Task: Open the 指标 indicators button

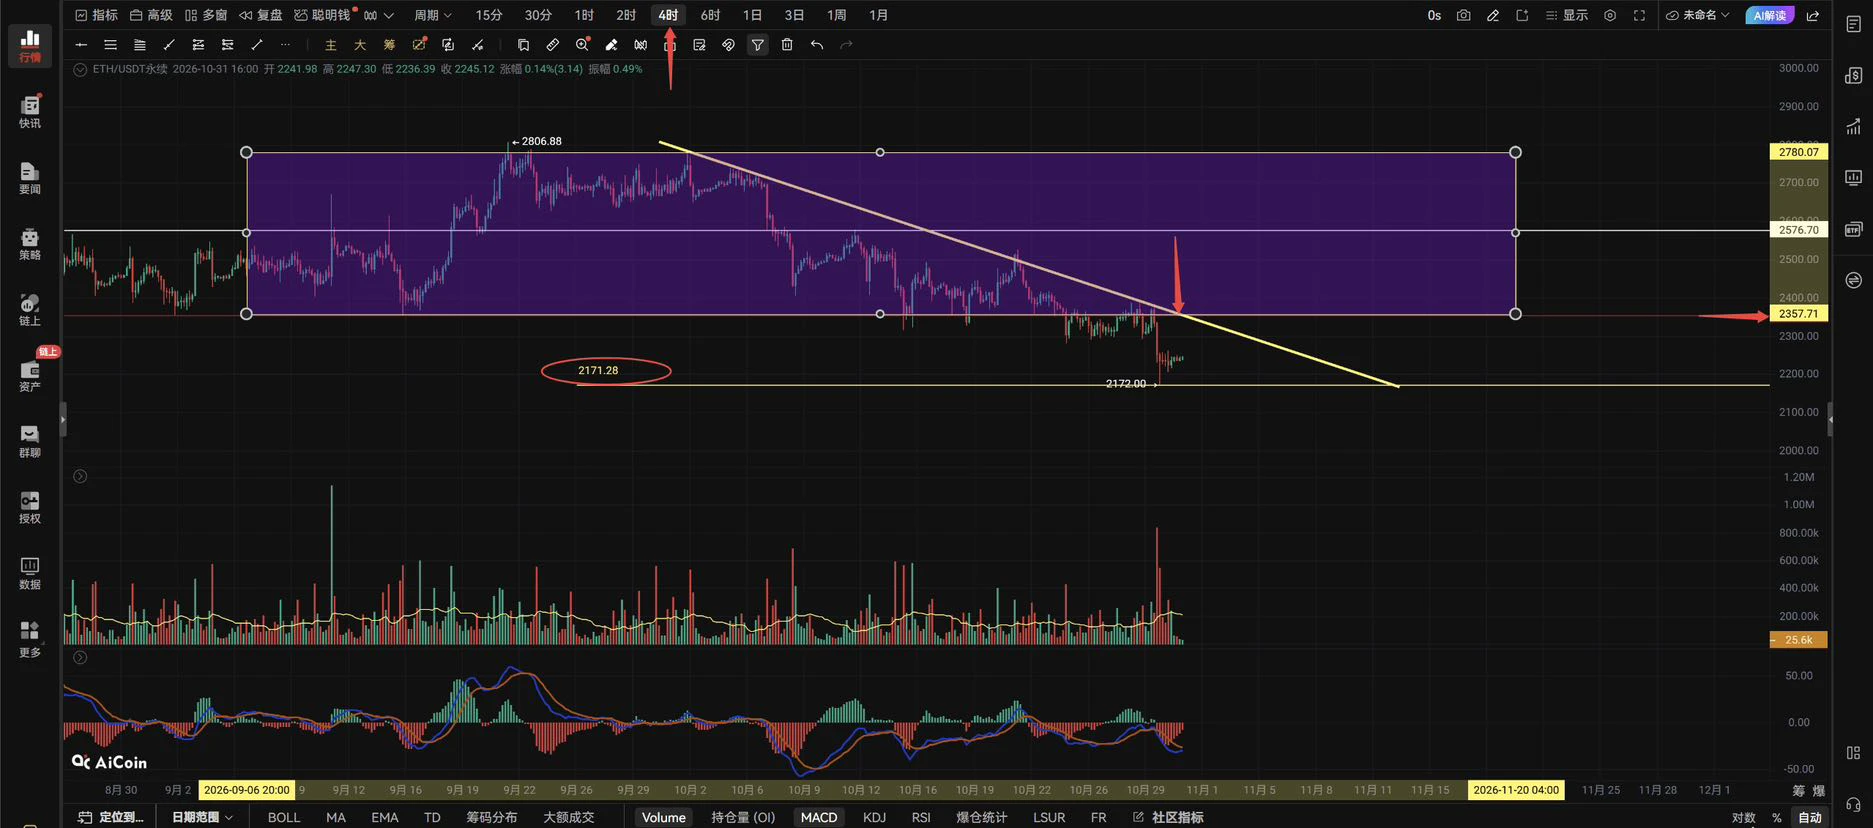Action: (x=96, y=15)
